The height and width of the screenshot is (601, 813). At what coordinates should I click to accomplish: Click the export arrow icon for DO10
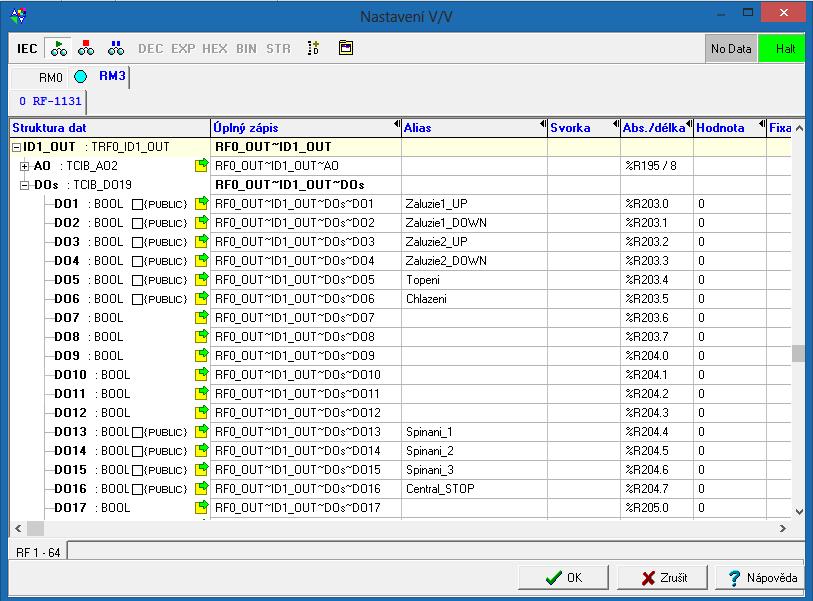pyautogui.click(x=202, y=374)
